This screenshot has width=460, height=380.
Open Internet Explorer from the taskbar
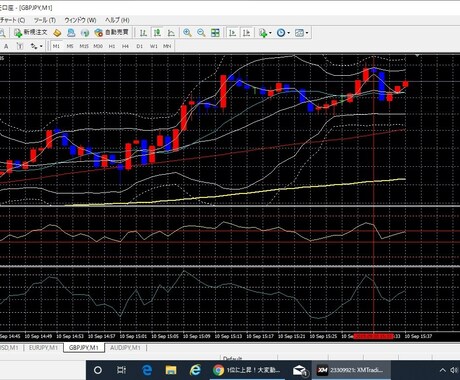coord(195,370)
